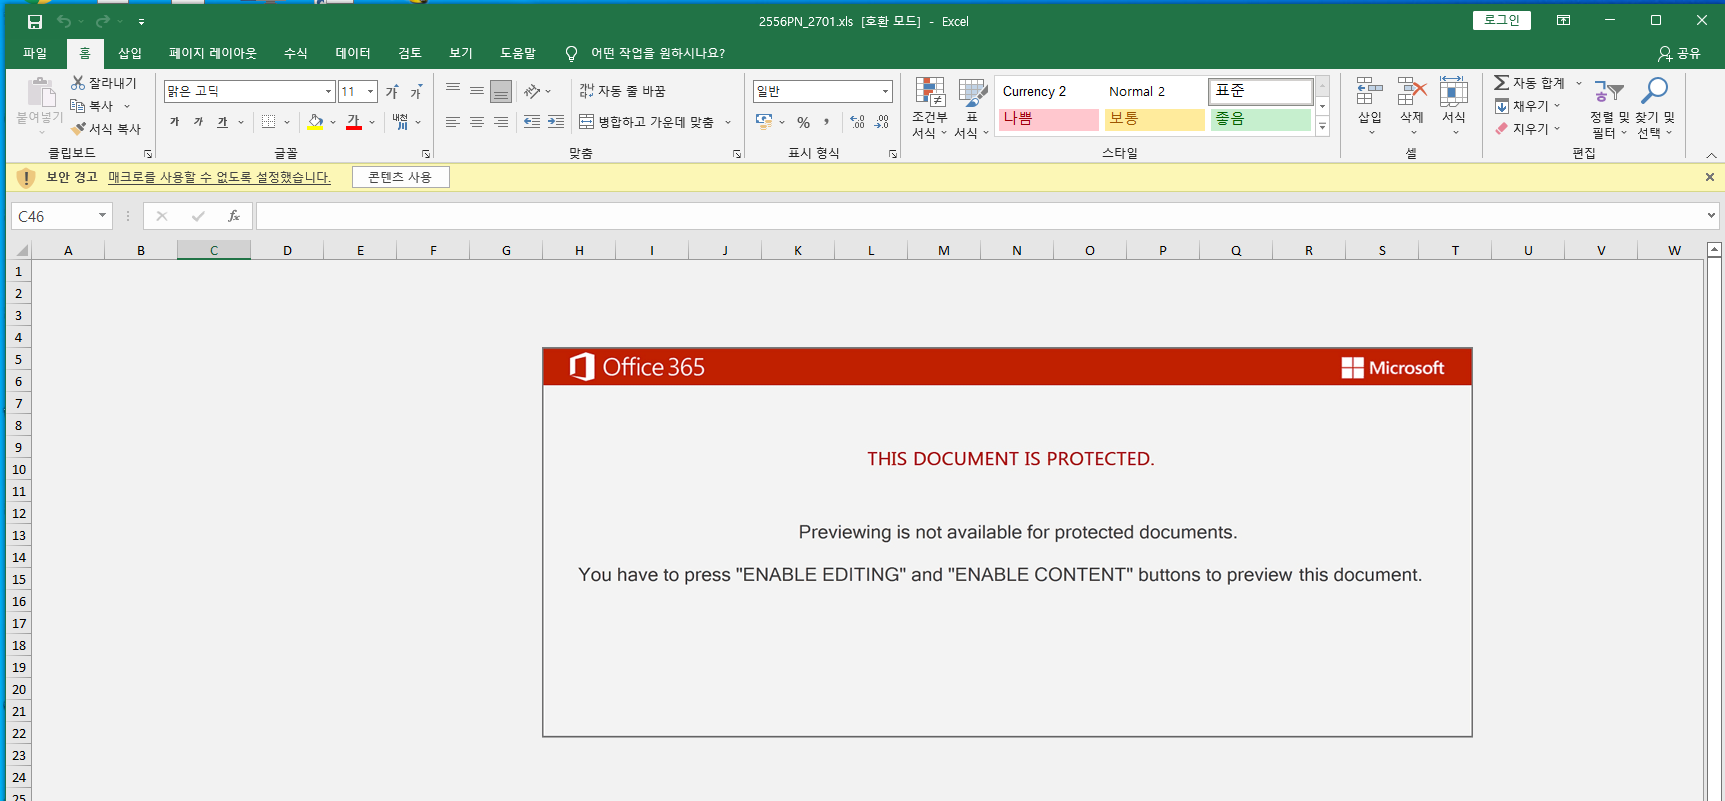Viewport: 1725px width, 801px height.
Task: Open the 파일 (File) tab
Action: click(35, 53)
